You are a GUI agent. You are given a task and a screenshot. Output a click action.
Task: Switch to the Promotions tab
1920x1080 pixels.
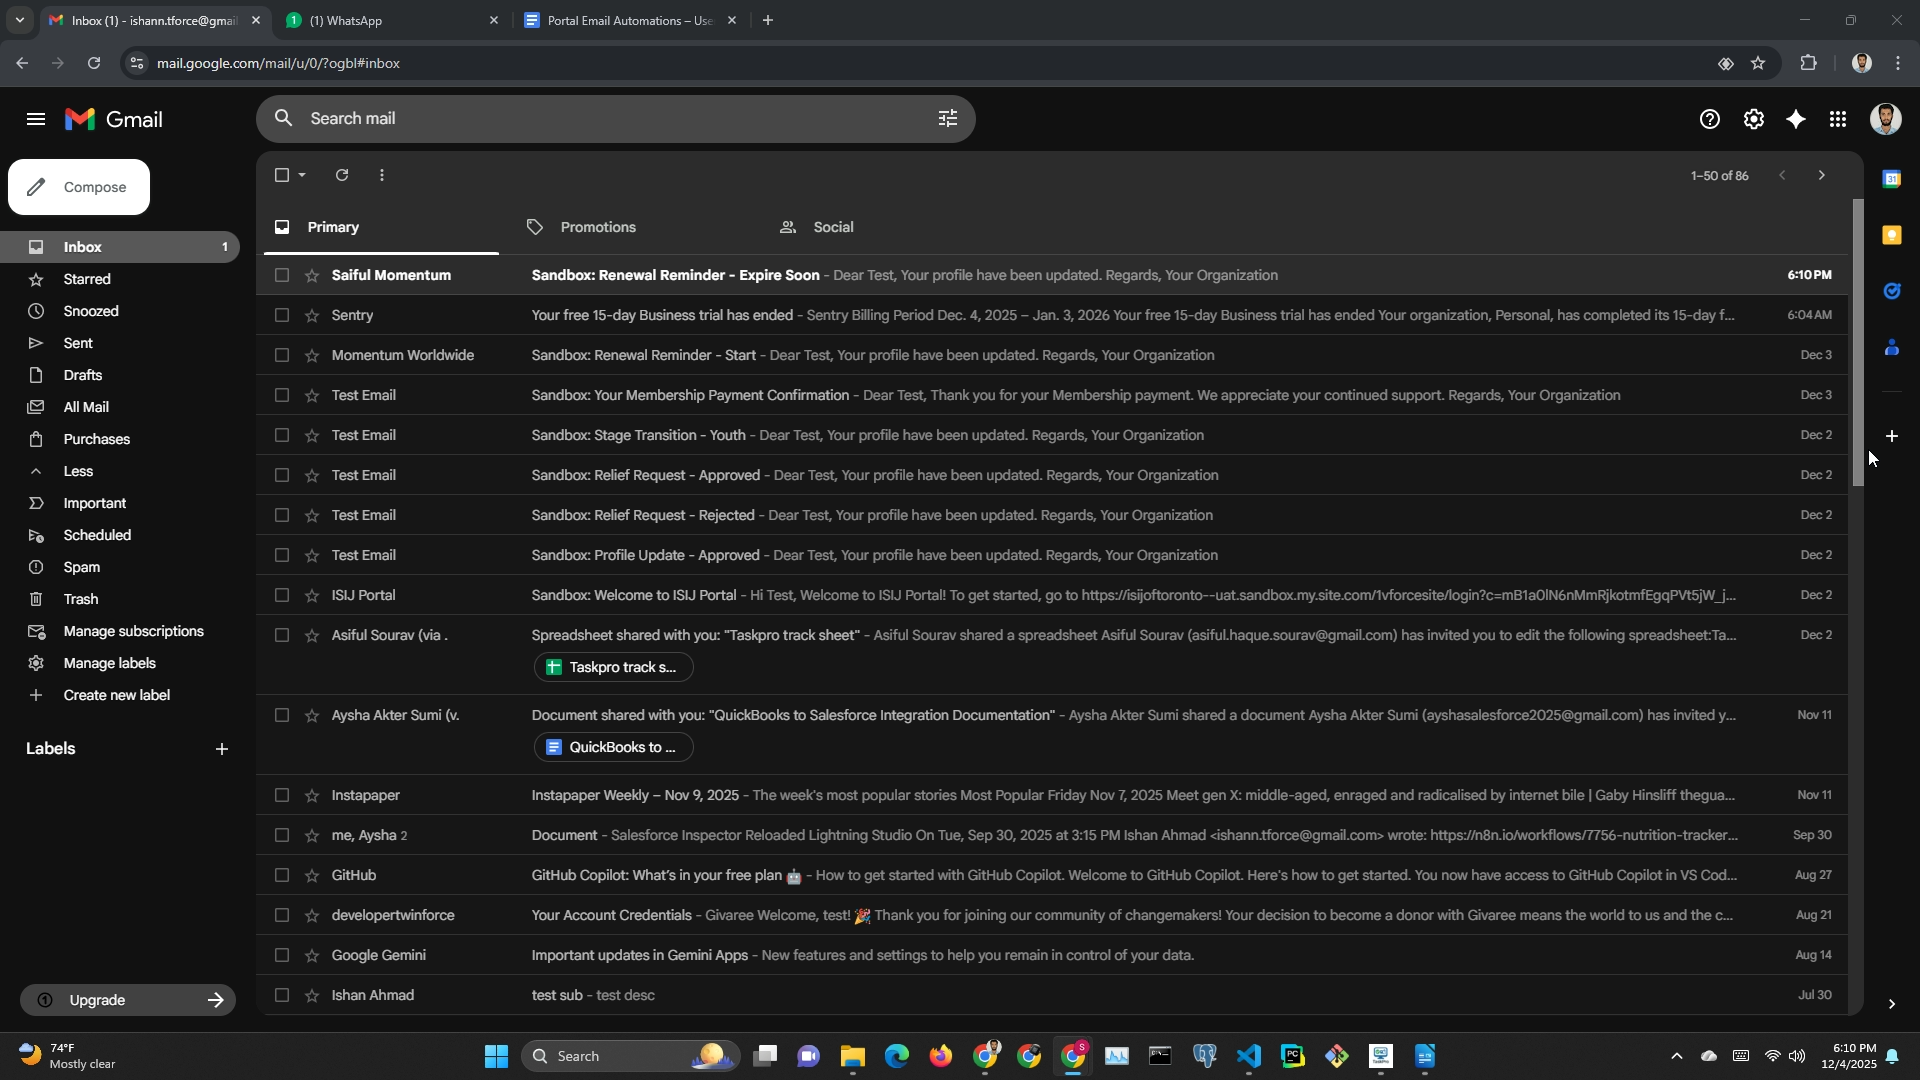pyautogui.click(x=597, y=227)
